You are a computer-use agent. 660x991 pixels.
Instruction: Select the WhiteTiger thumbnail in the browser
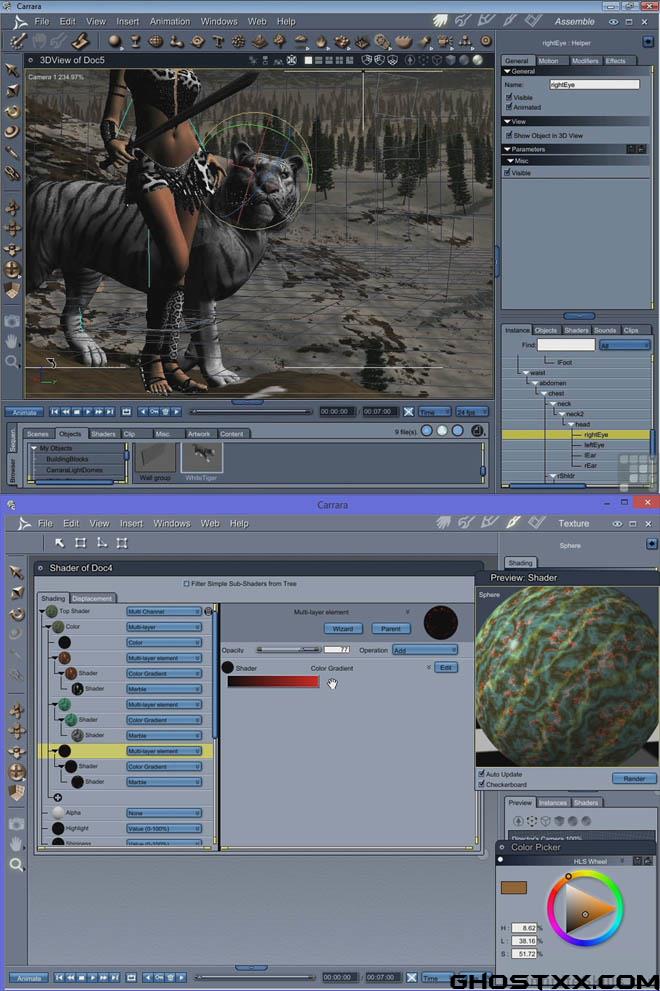tap(202, 458)
